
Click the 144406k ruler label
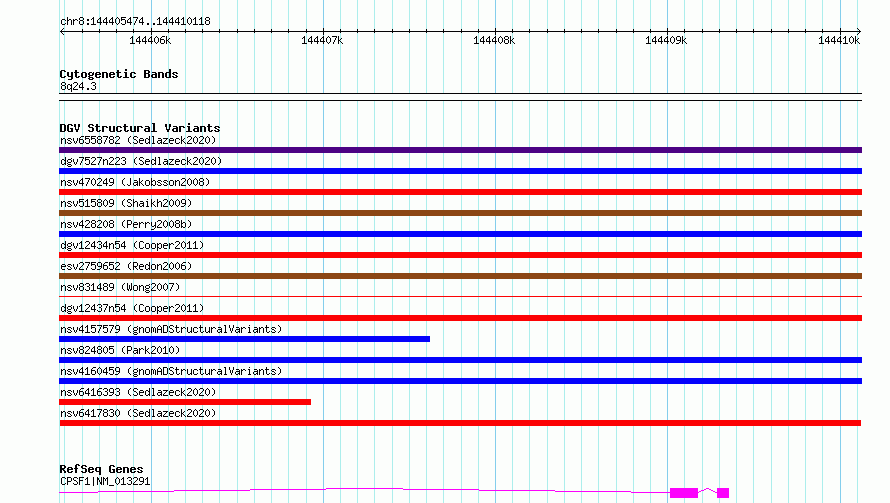pyautogui.click(x=150, y=40)
